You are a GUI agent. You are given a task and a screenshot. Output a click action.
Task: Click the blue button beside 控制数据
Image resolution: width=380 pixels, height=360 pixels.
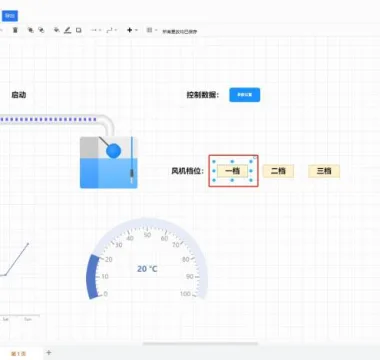coord(245,95)
